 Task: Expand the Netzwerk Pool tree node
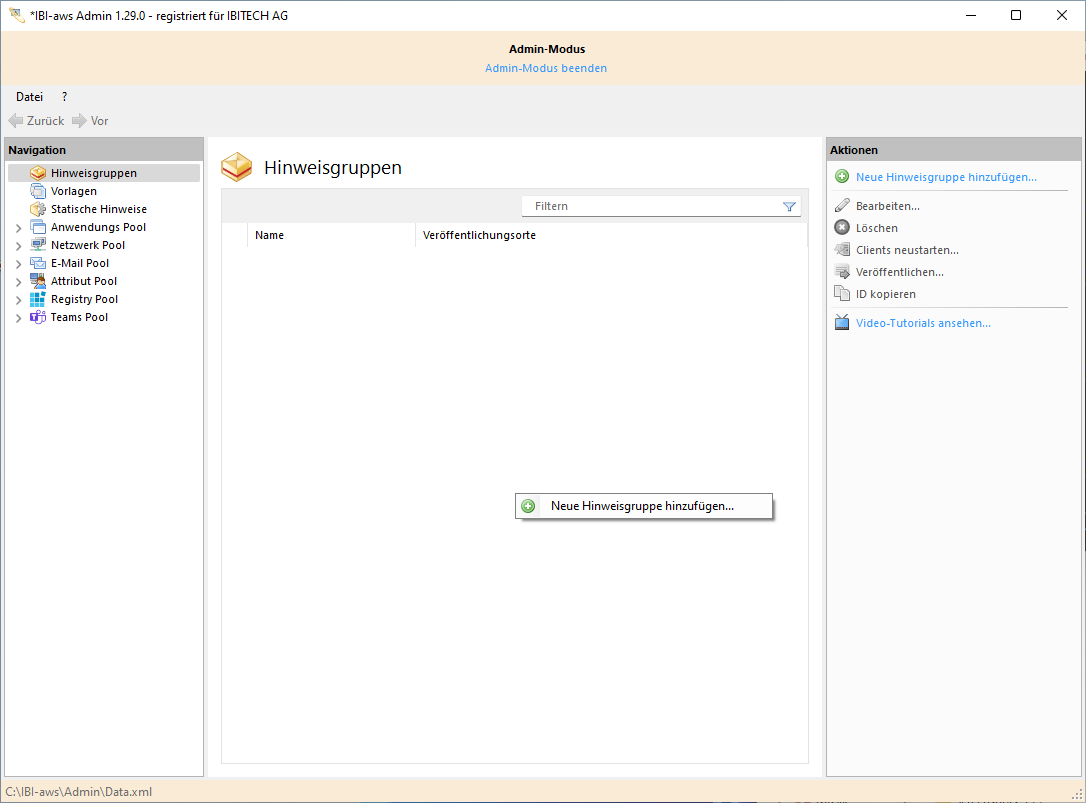[18, 246]
